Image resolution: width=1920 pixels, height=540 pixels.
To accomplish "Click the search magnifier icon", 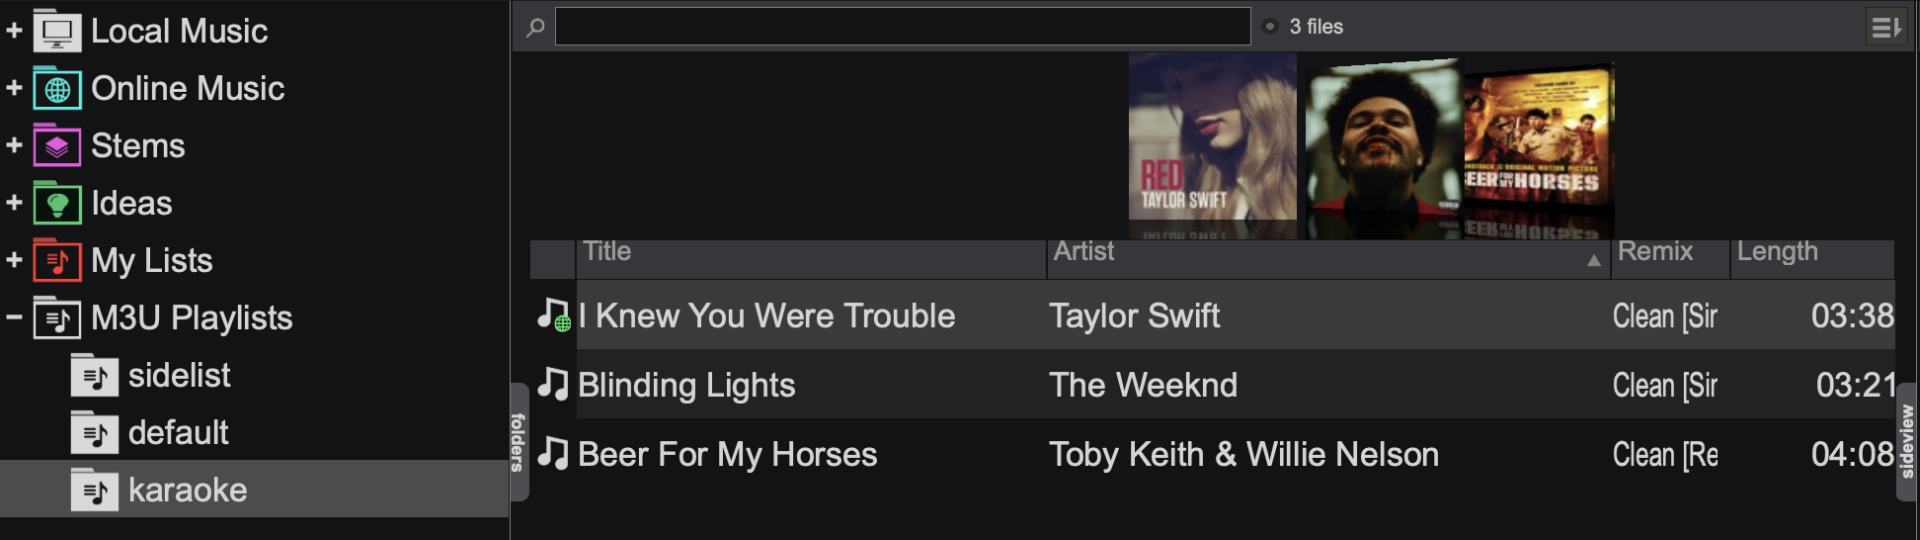I will 536,27.
